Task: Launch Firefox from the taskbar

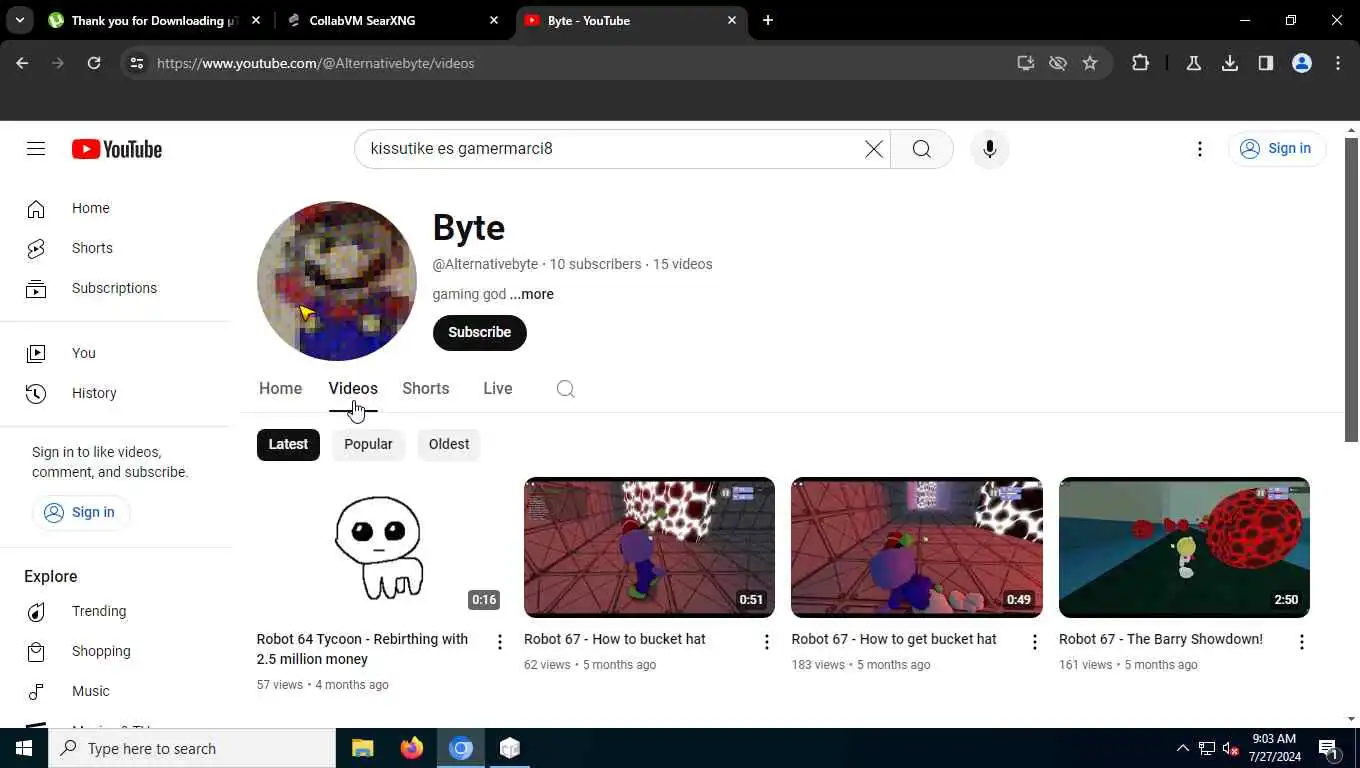Action: pyautogui.click(x=412, y=748)
